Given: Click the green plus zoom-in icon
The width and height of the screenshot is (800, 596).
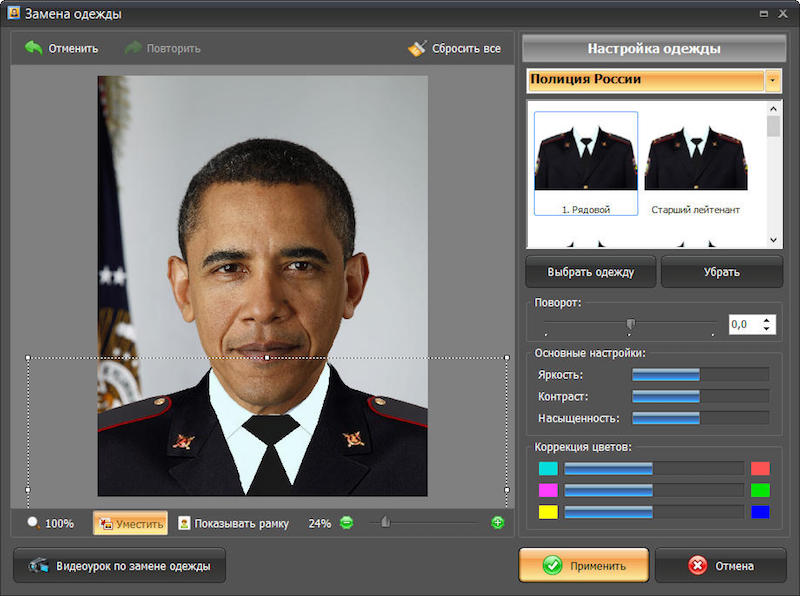Looking at the screenshot, I should tap(497, 523).
